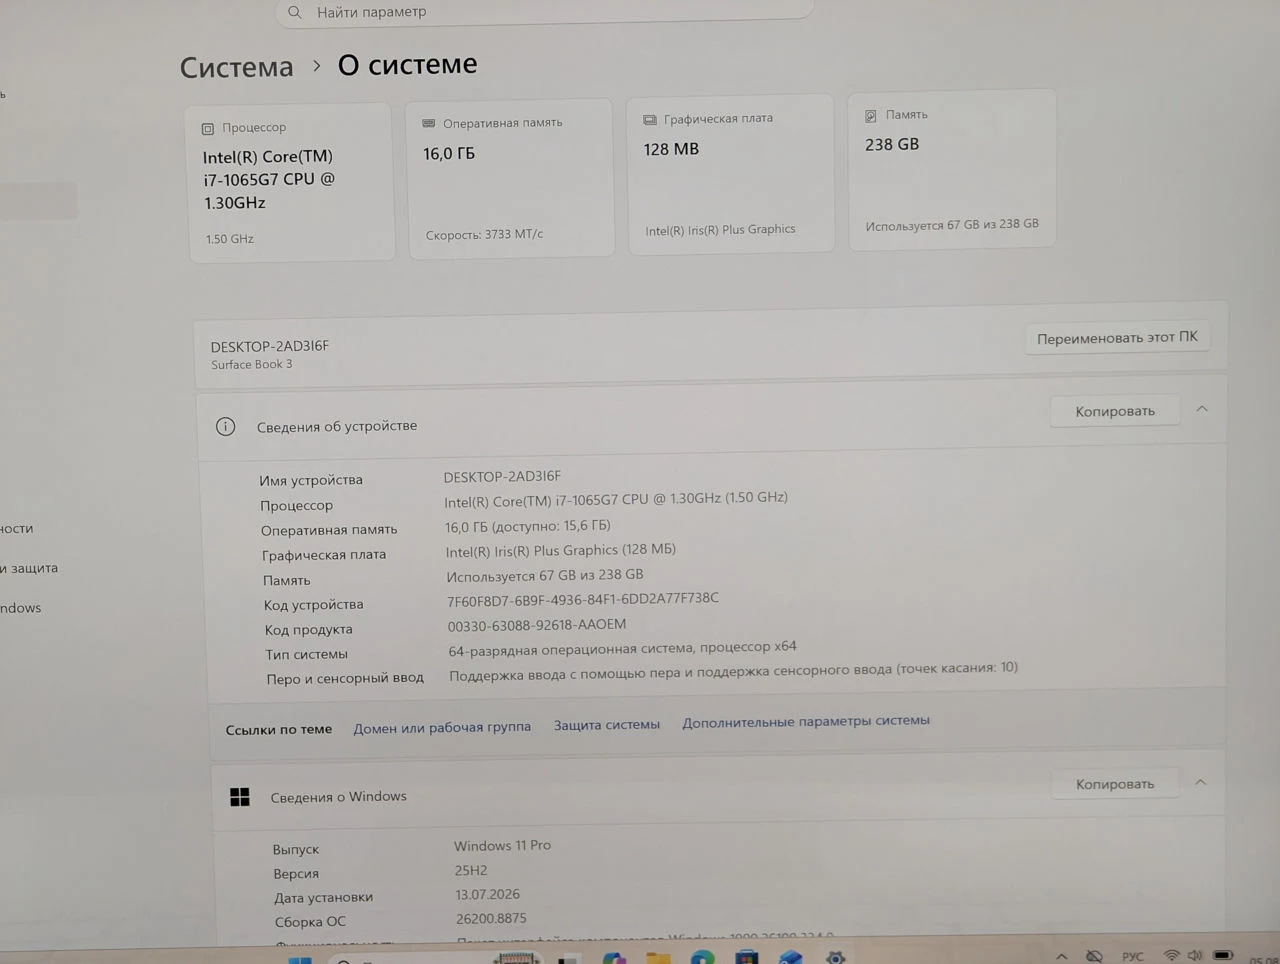Click the memory icon on the Оперативная память card
The image size is (1280, 964).
coord(429,124)
